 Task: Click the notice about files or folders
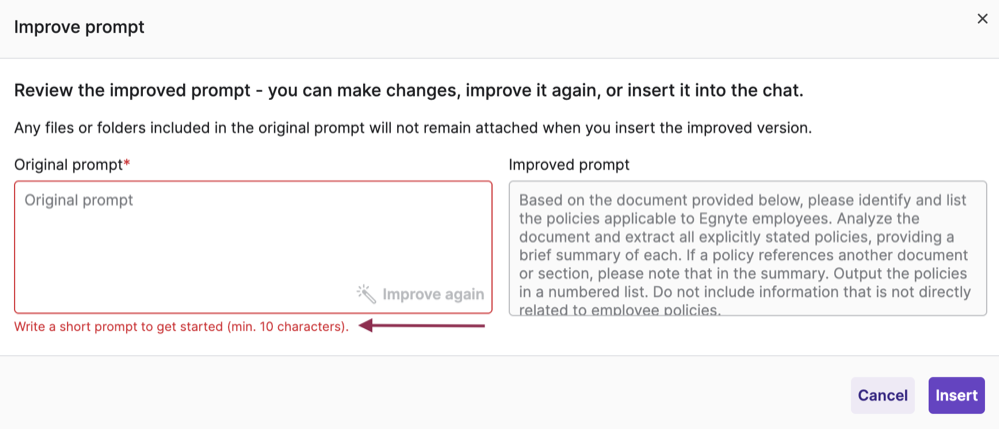click(413, 127)
